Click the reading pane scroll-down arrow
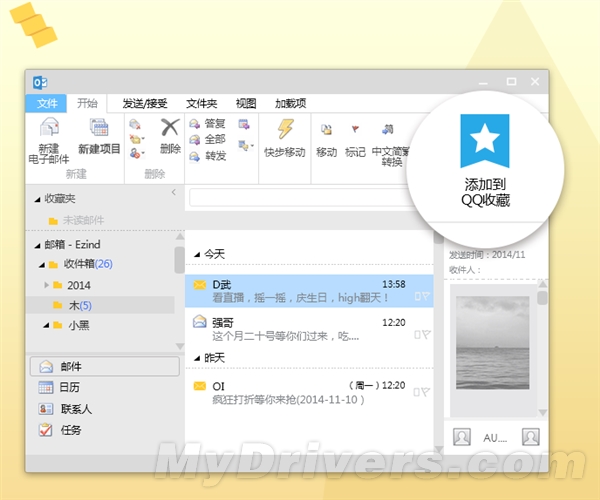Image resolution: width=600 pixels, height=500 pixels. click(543, 412)
